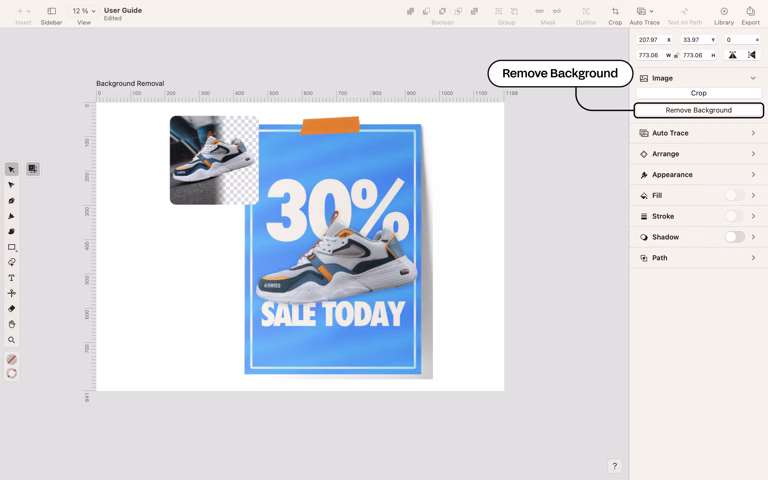Viewport: 768px width, 480px height.
Task: Select the Eraser tool
Action: 12,309
